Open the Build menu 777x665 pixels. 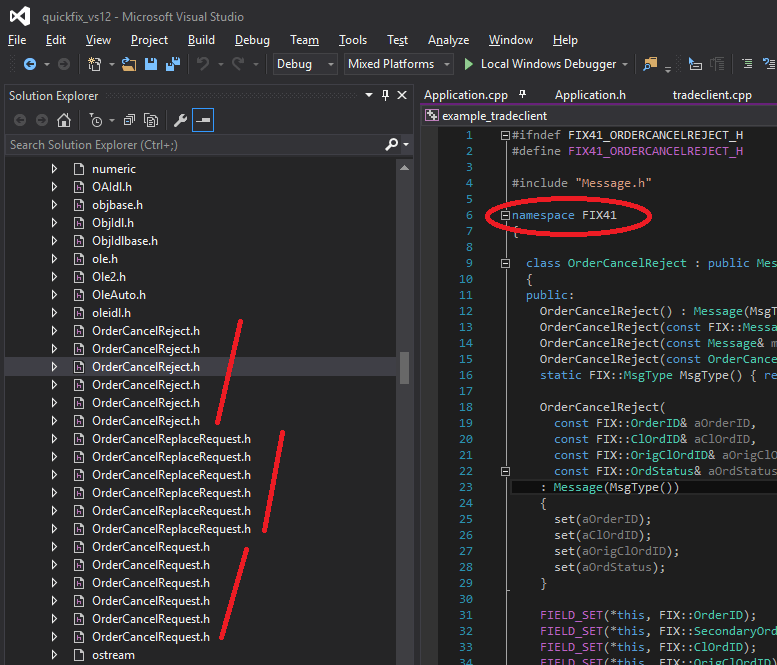click(201, 40)
